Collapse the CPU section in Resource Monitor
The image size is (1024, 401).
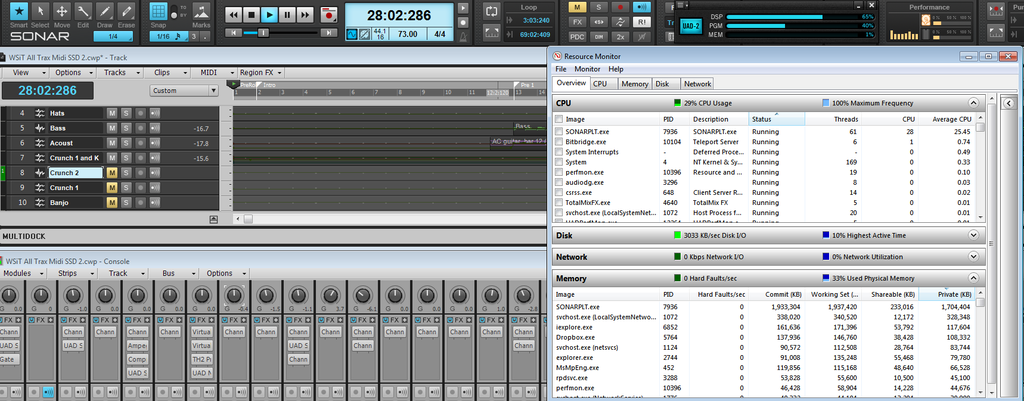[x=974, y=103]
